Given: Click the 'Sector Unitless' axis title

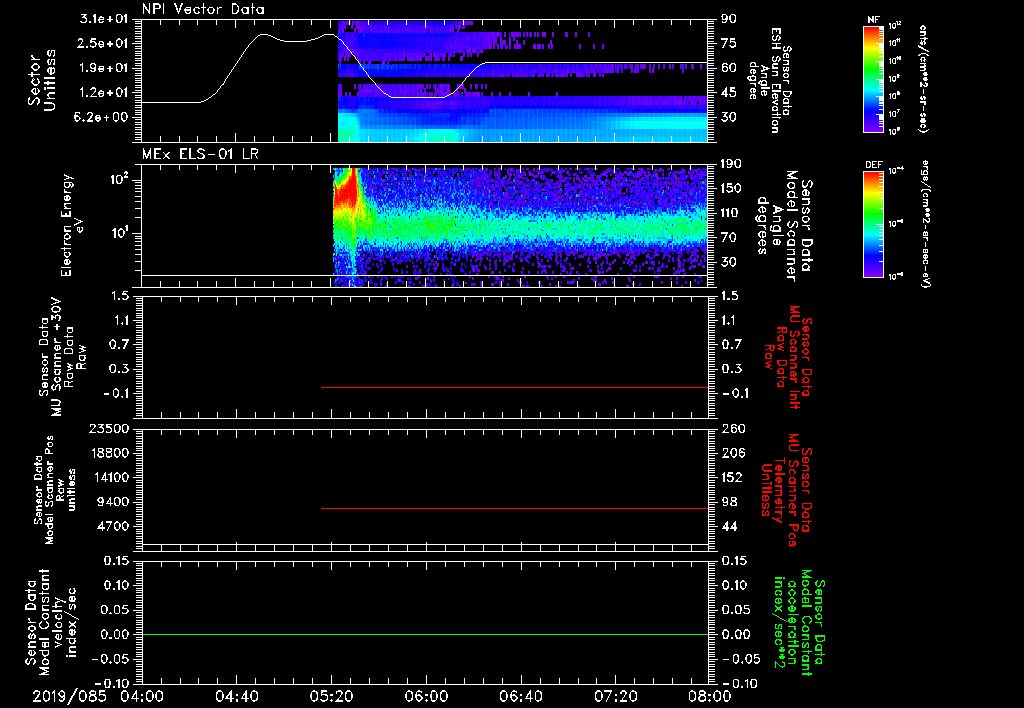Looking at the screenshot, I should pyautogui.click(x=42, y=80).
